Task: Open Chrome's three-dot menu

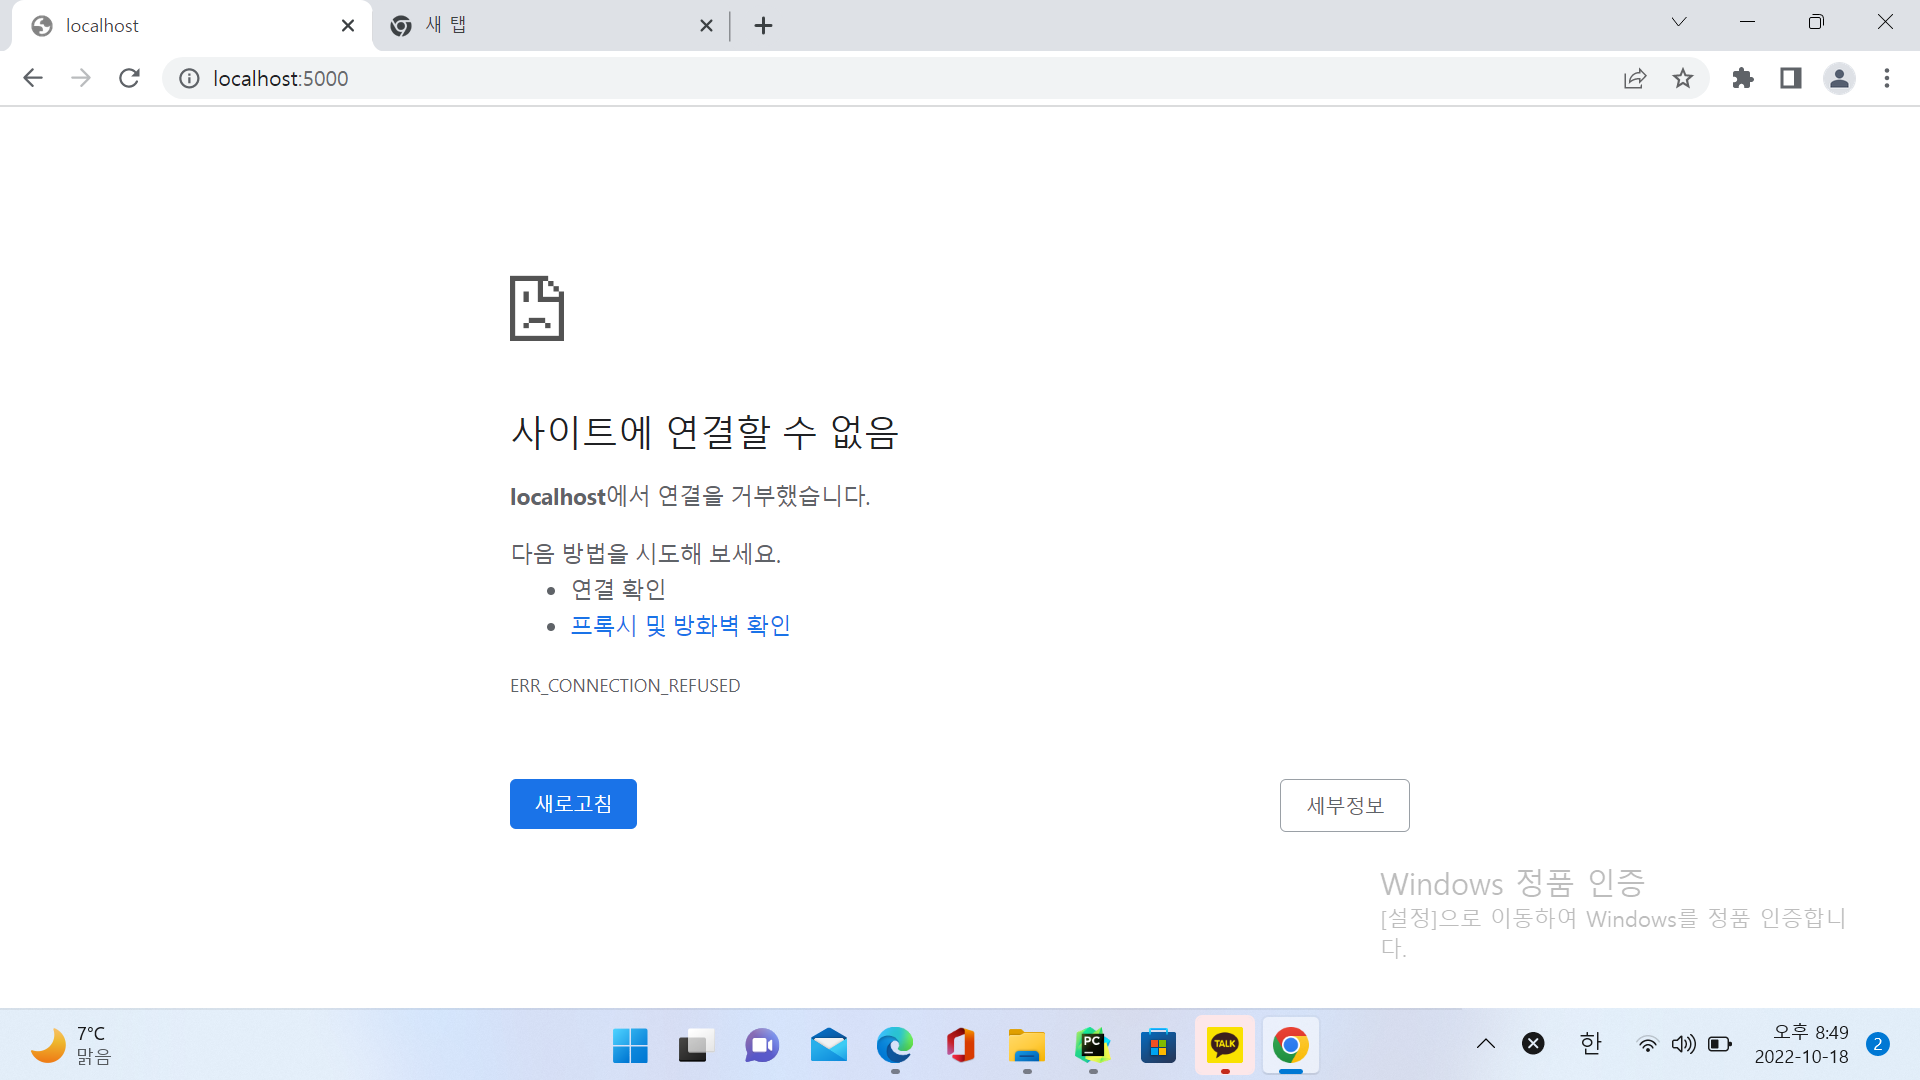Action: [x=1887, y=78]
